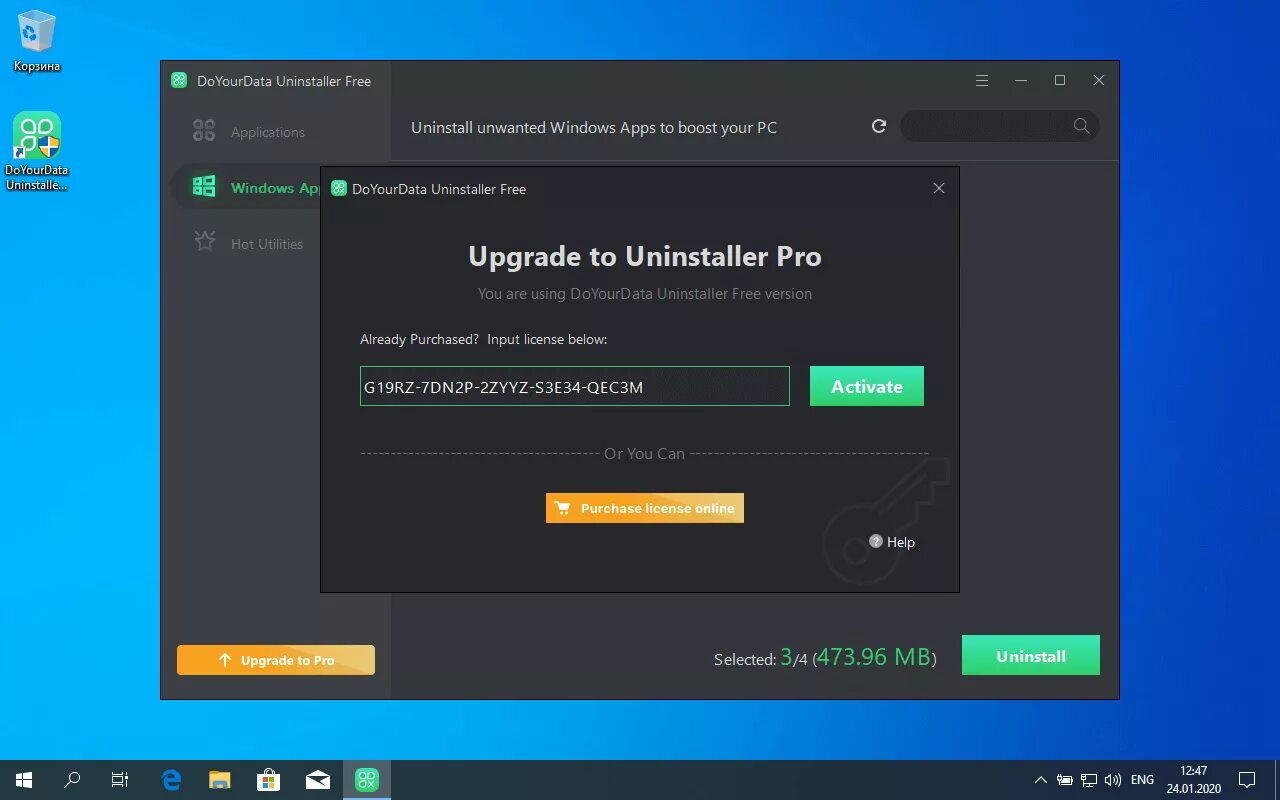Click the volume icon in system tray

click(x=1113, y=780)
